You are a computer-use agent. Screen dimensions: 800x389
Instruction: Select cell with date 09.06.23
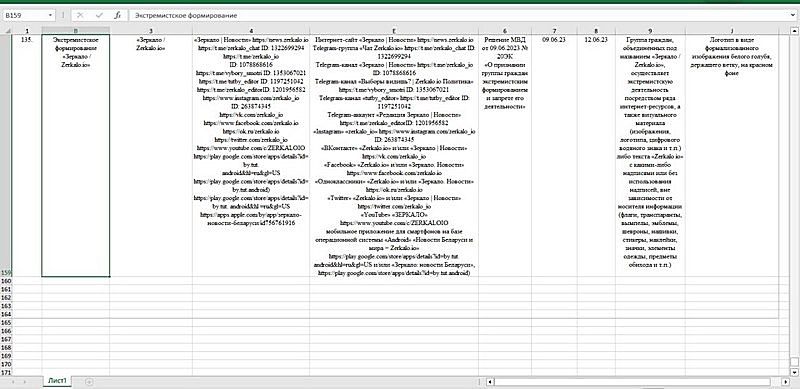[554, 156]
